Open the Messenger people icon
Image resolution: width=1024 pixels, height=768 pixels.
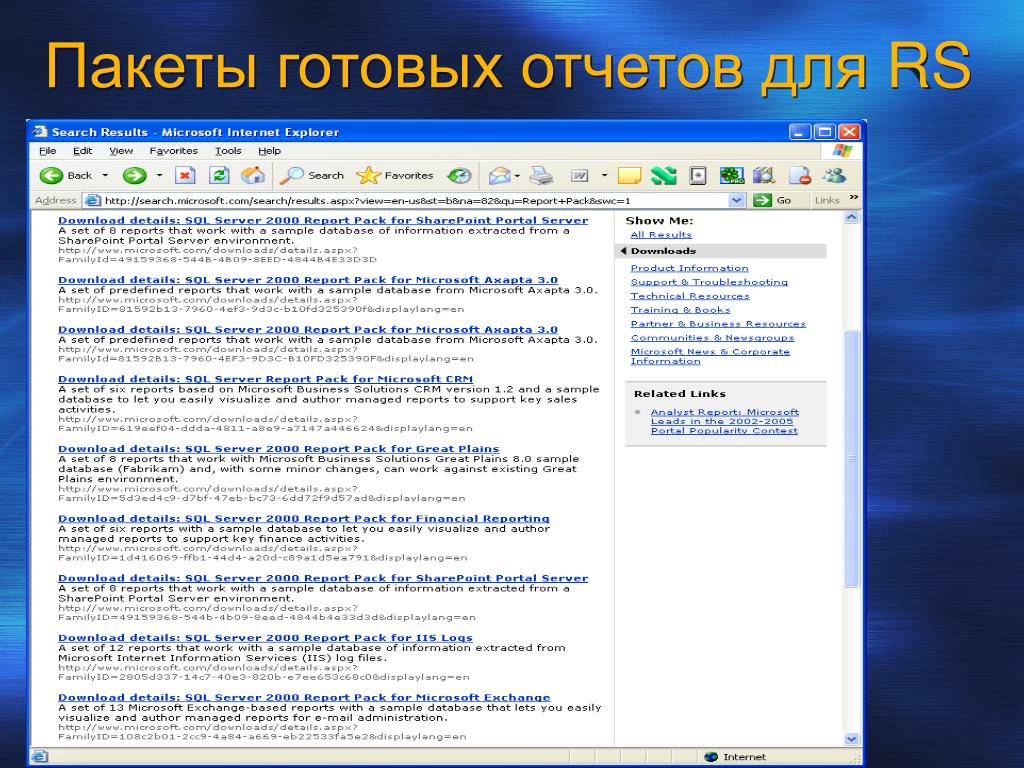(834, 175)
